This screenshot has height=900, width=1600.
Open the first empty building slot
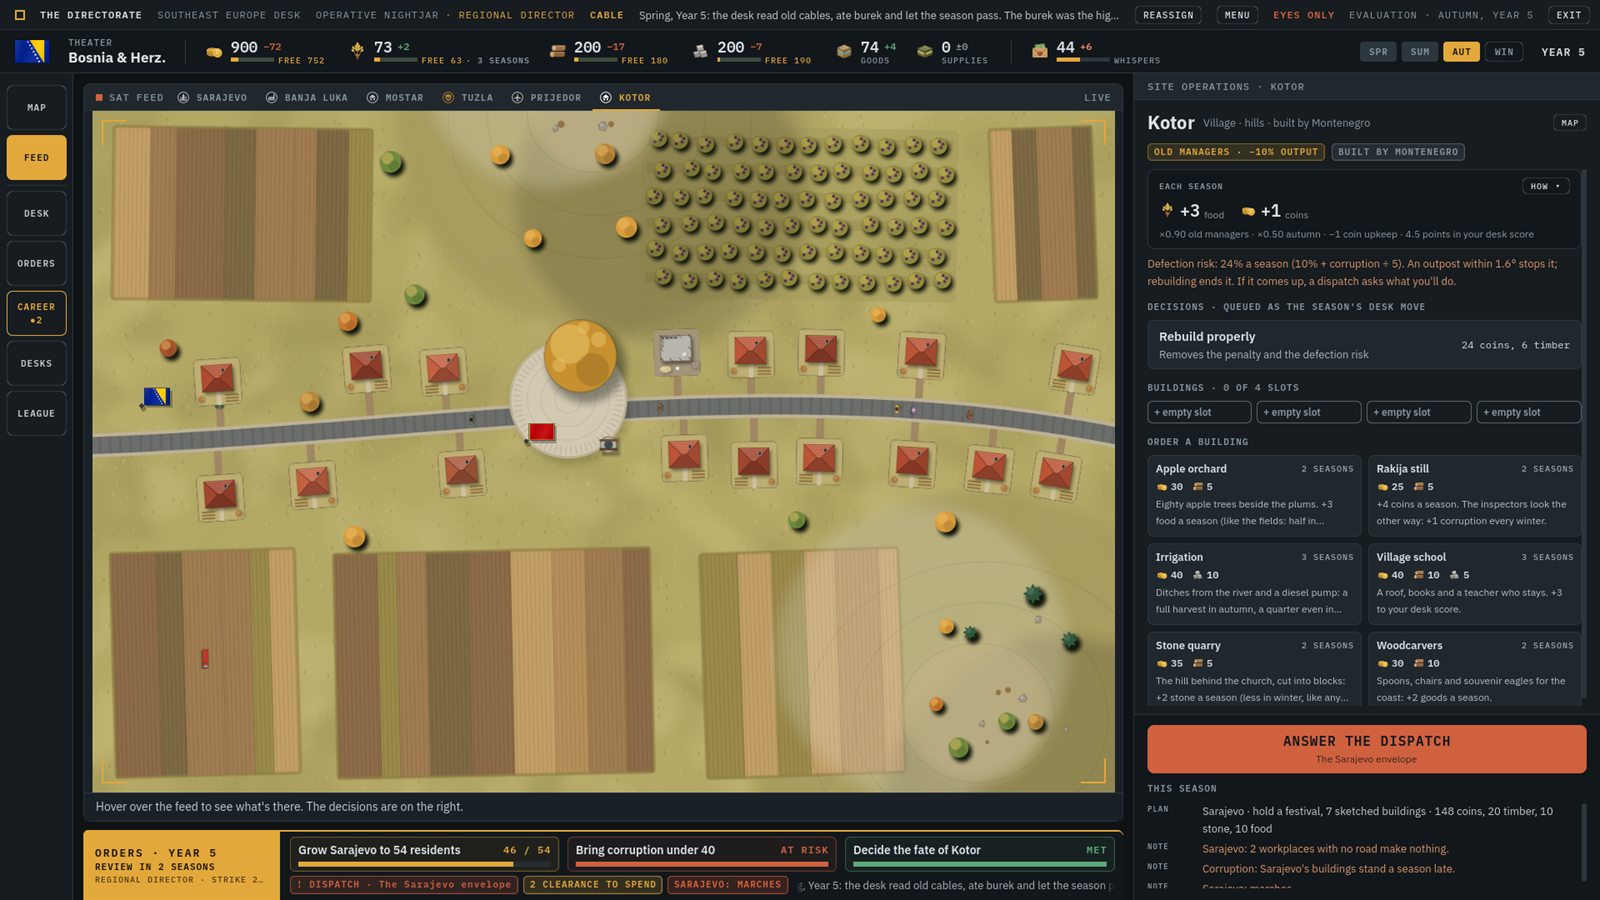click(x=1199, y=412)
